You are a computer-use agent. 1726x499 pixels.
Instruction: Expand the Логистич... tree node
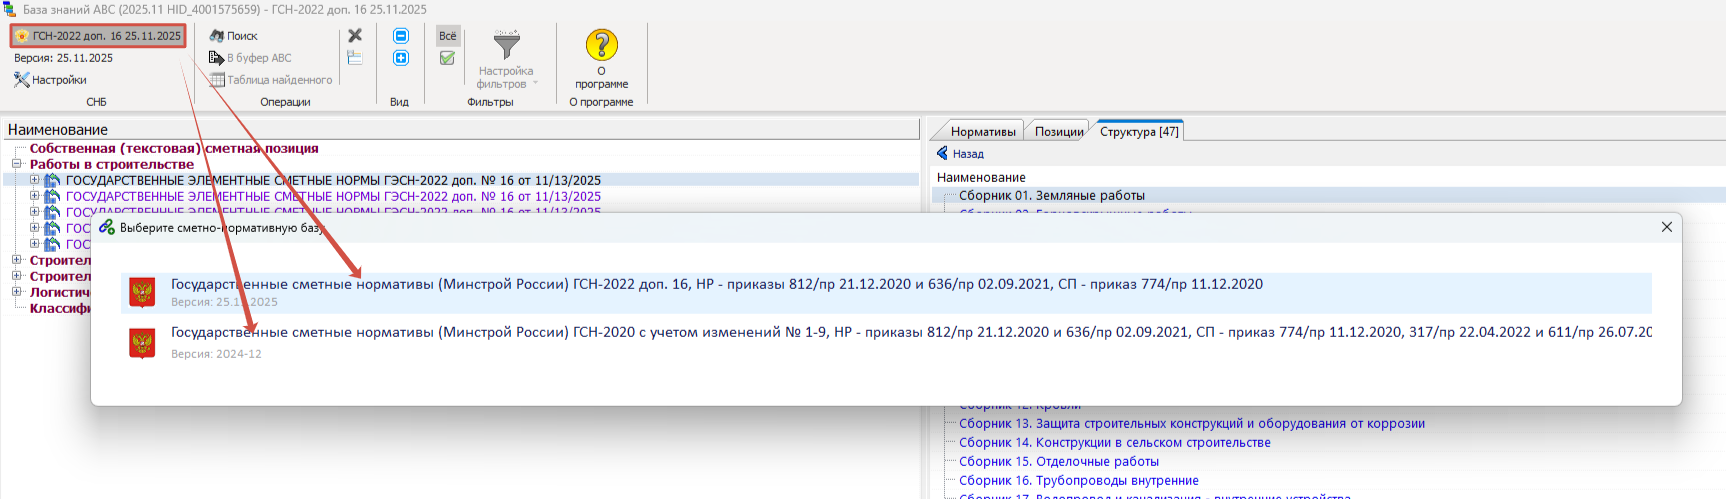(x=17, y=292)
